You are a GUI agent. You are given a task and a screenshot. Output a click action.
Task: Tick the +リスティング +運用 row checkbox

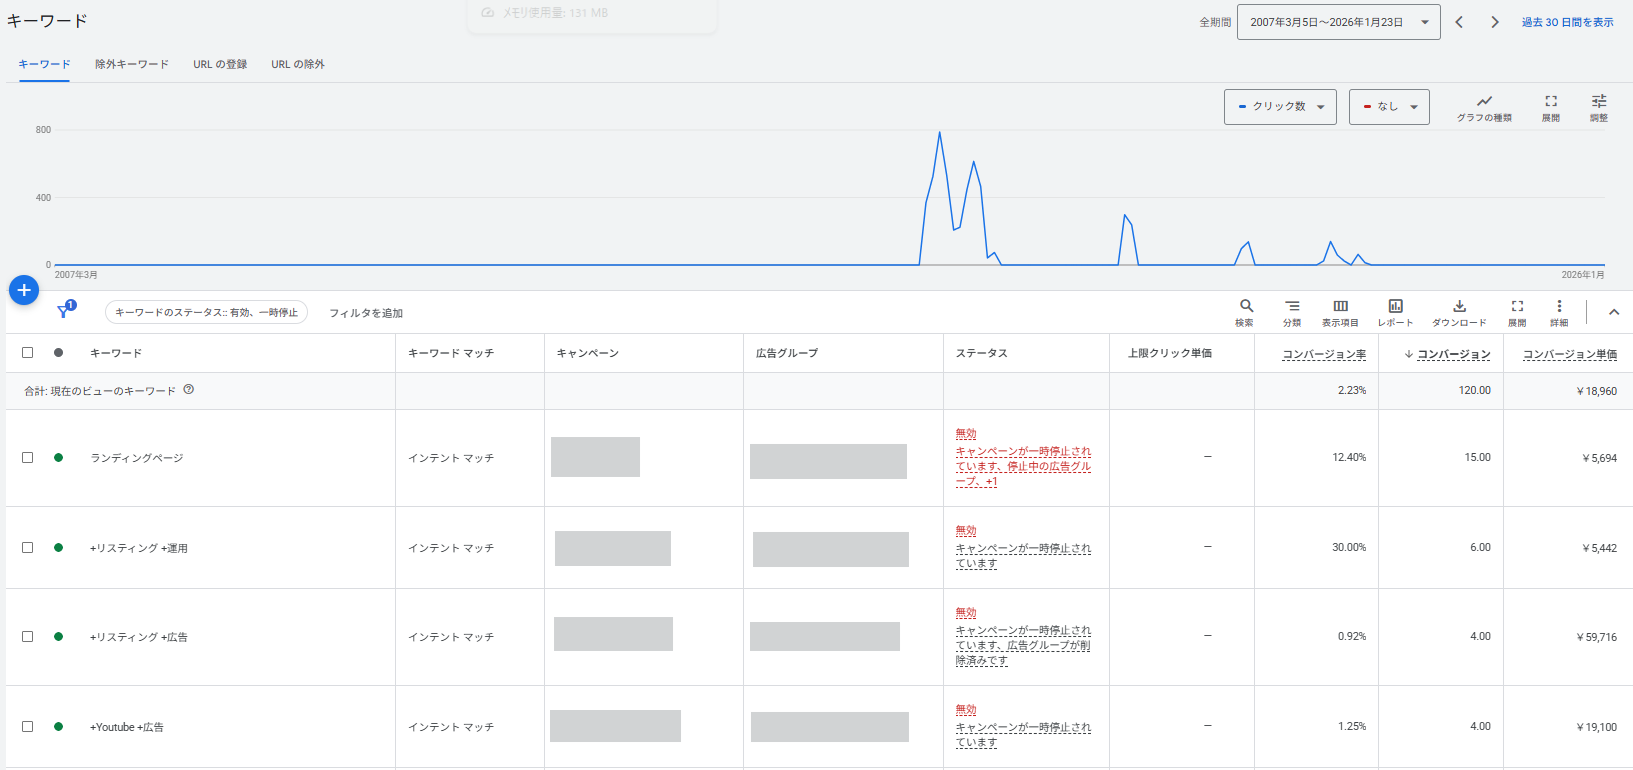[x=28, y=547]
